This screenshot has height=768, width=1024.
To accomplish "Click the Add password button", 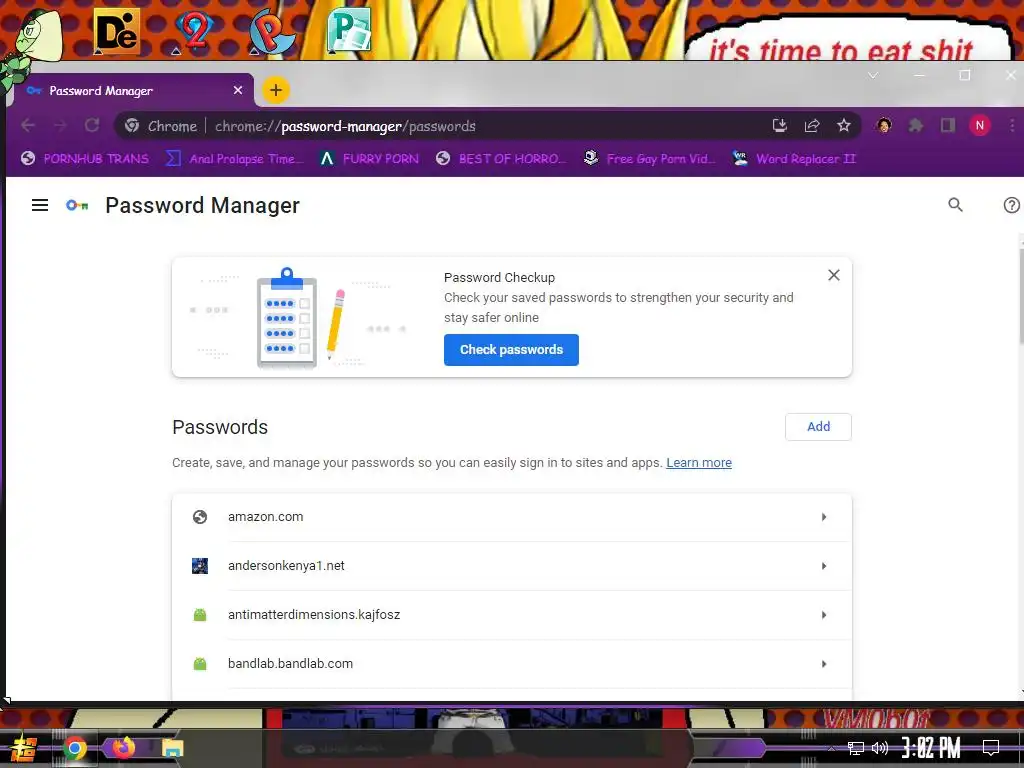I will (818, 426).
